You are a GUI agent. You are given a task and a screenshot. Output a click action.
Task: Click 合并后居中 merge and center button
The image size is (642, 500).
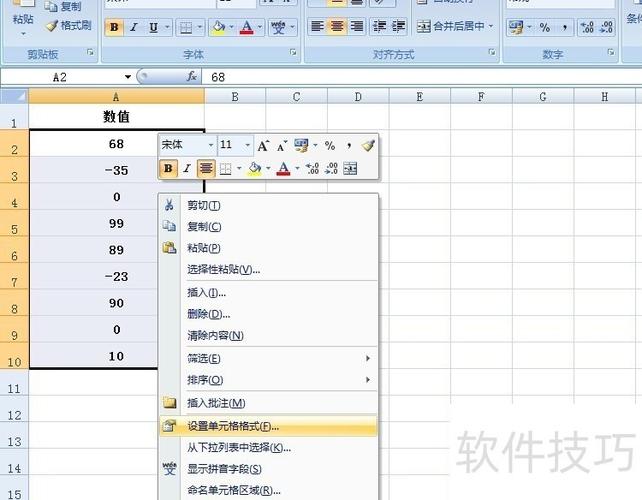(450, 27)
